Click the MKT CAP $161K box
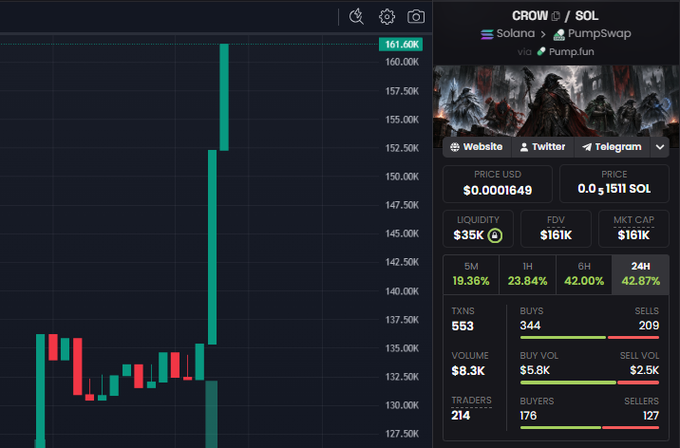 pos(634,229)
